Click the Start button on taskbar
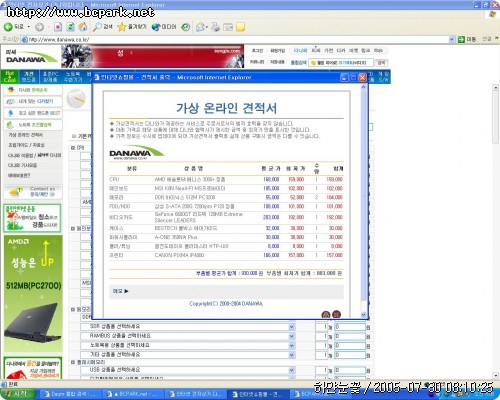This screenshot has height=400, width=500. 18,394
